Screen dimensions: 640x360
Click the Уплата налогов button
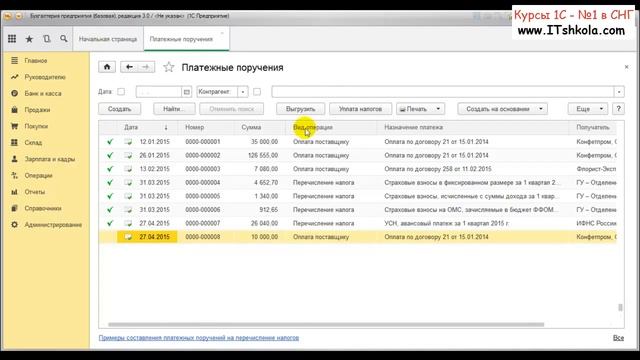360,109
